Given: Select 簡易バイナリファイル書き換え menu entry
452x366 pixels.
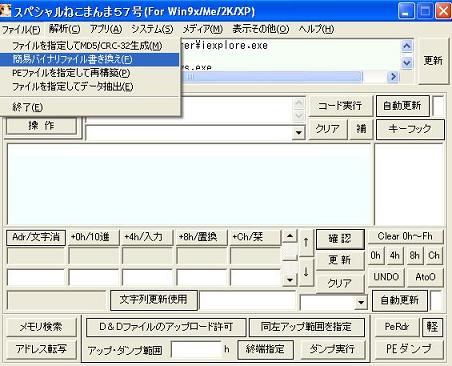Looking at the screenshot, I should point(89,59).
